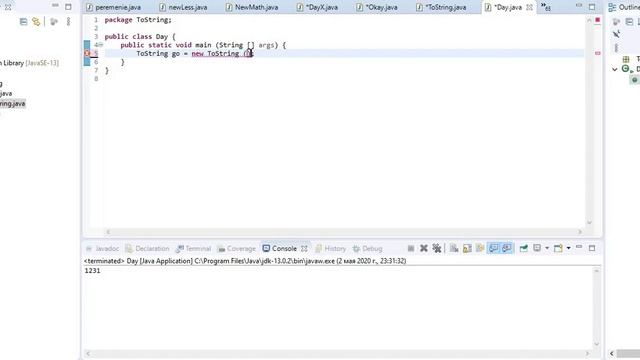Open Package Explorer filter icon

pos(53,22)
